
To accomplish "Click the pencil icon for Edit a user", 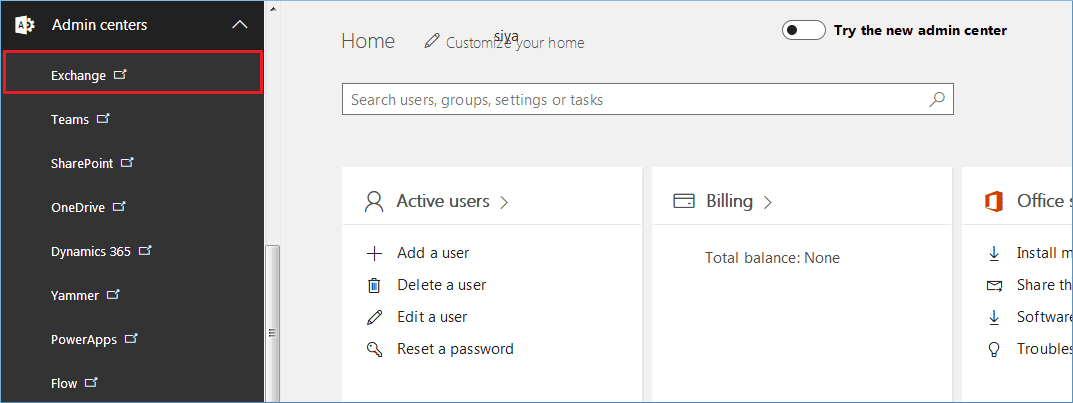I will 374,317.
